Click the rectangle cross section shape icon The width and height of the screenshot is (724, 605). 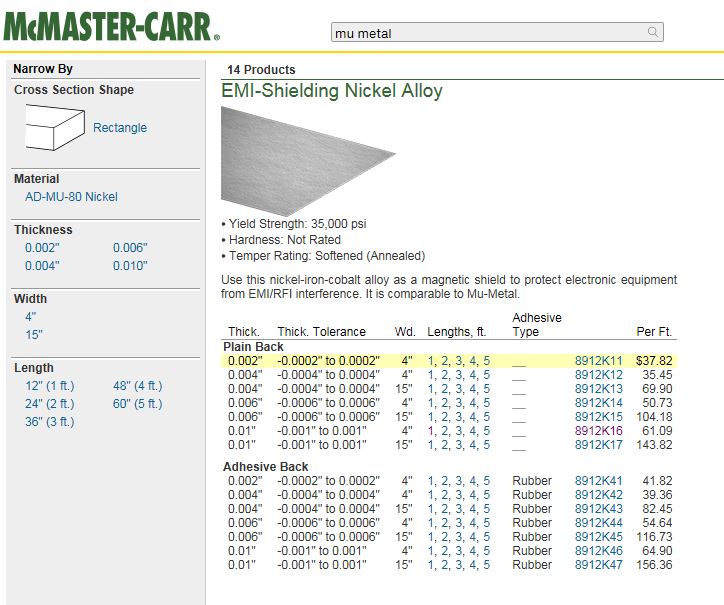click(54, 127)
